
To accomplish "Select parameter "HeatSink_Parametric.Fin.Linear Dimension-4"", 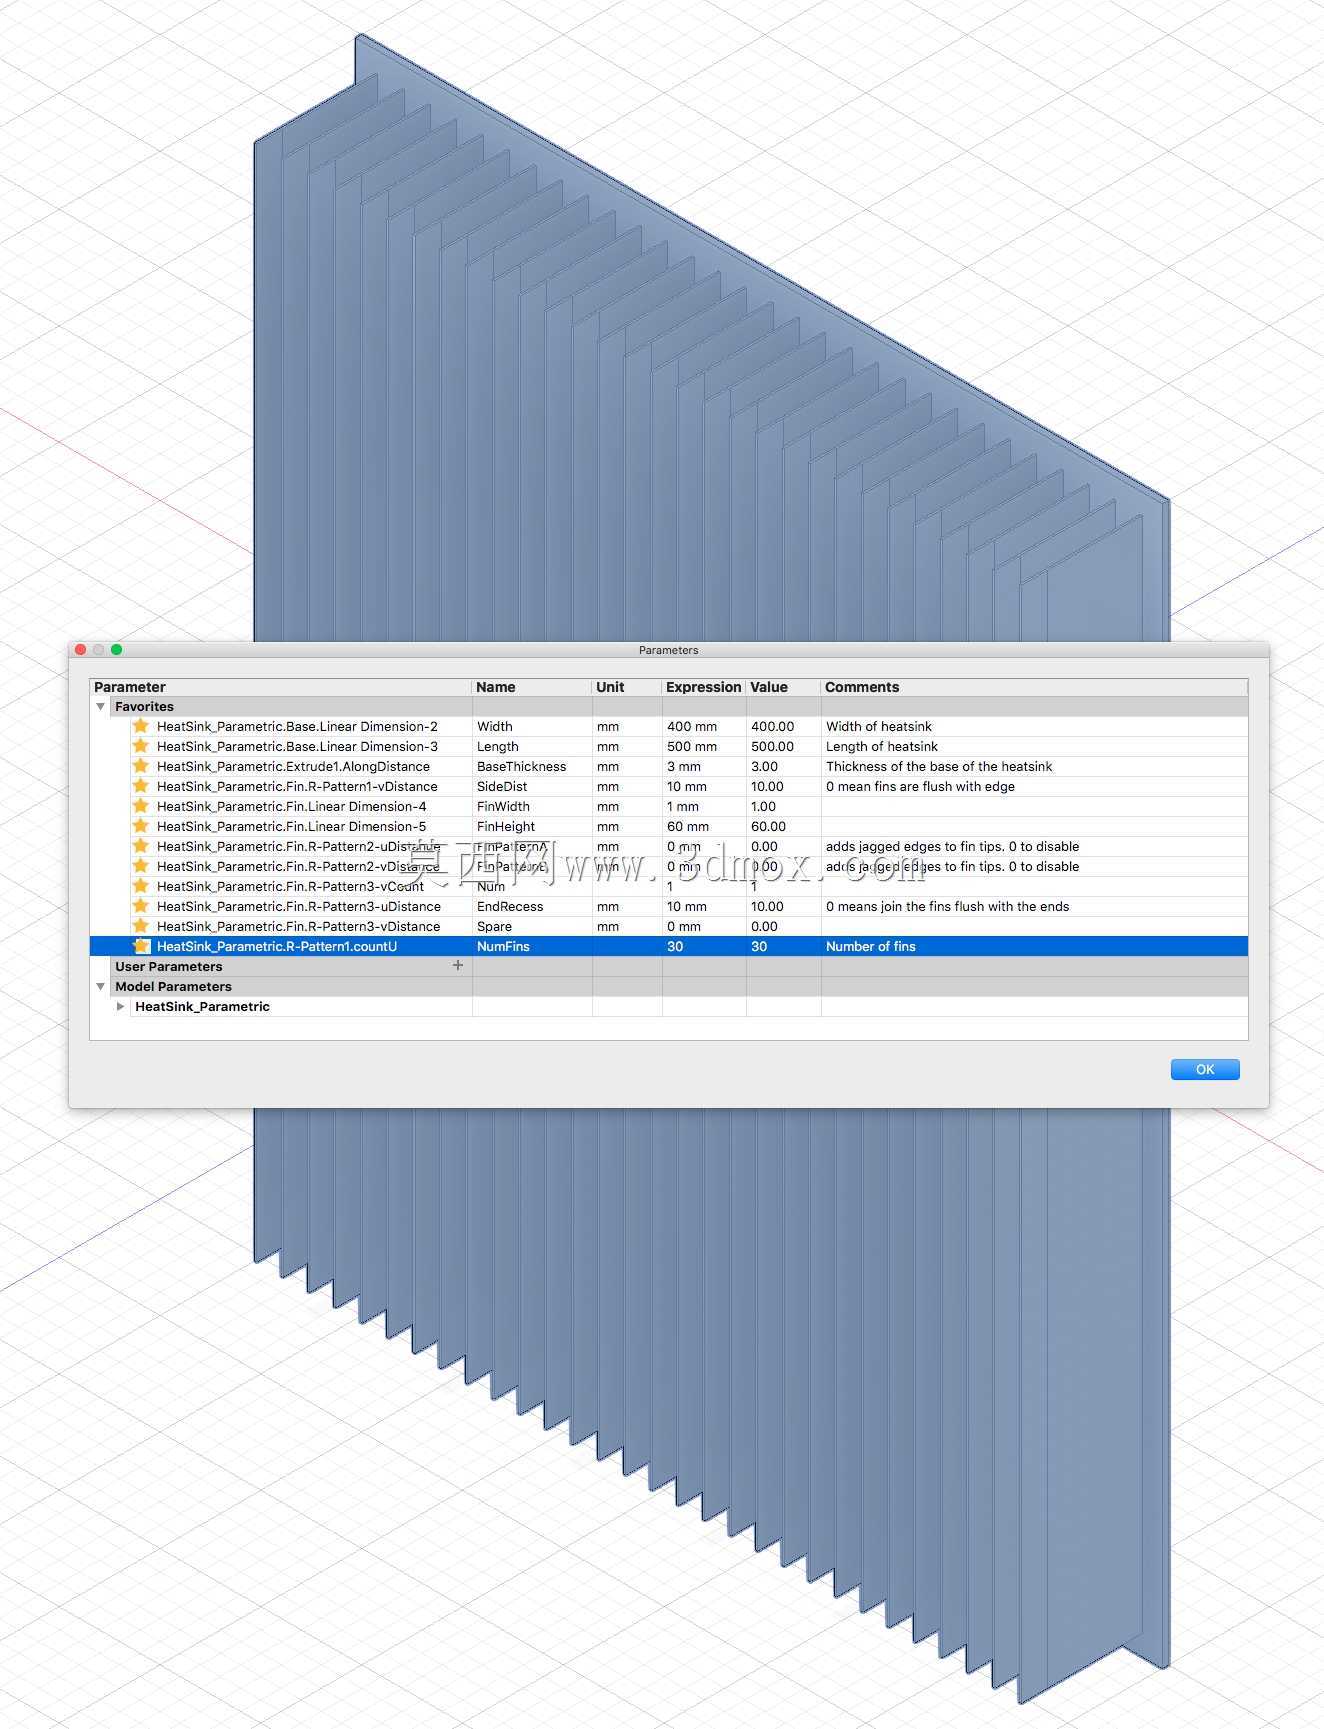I will click(x=292, y=807).
